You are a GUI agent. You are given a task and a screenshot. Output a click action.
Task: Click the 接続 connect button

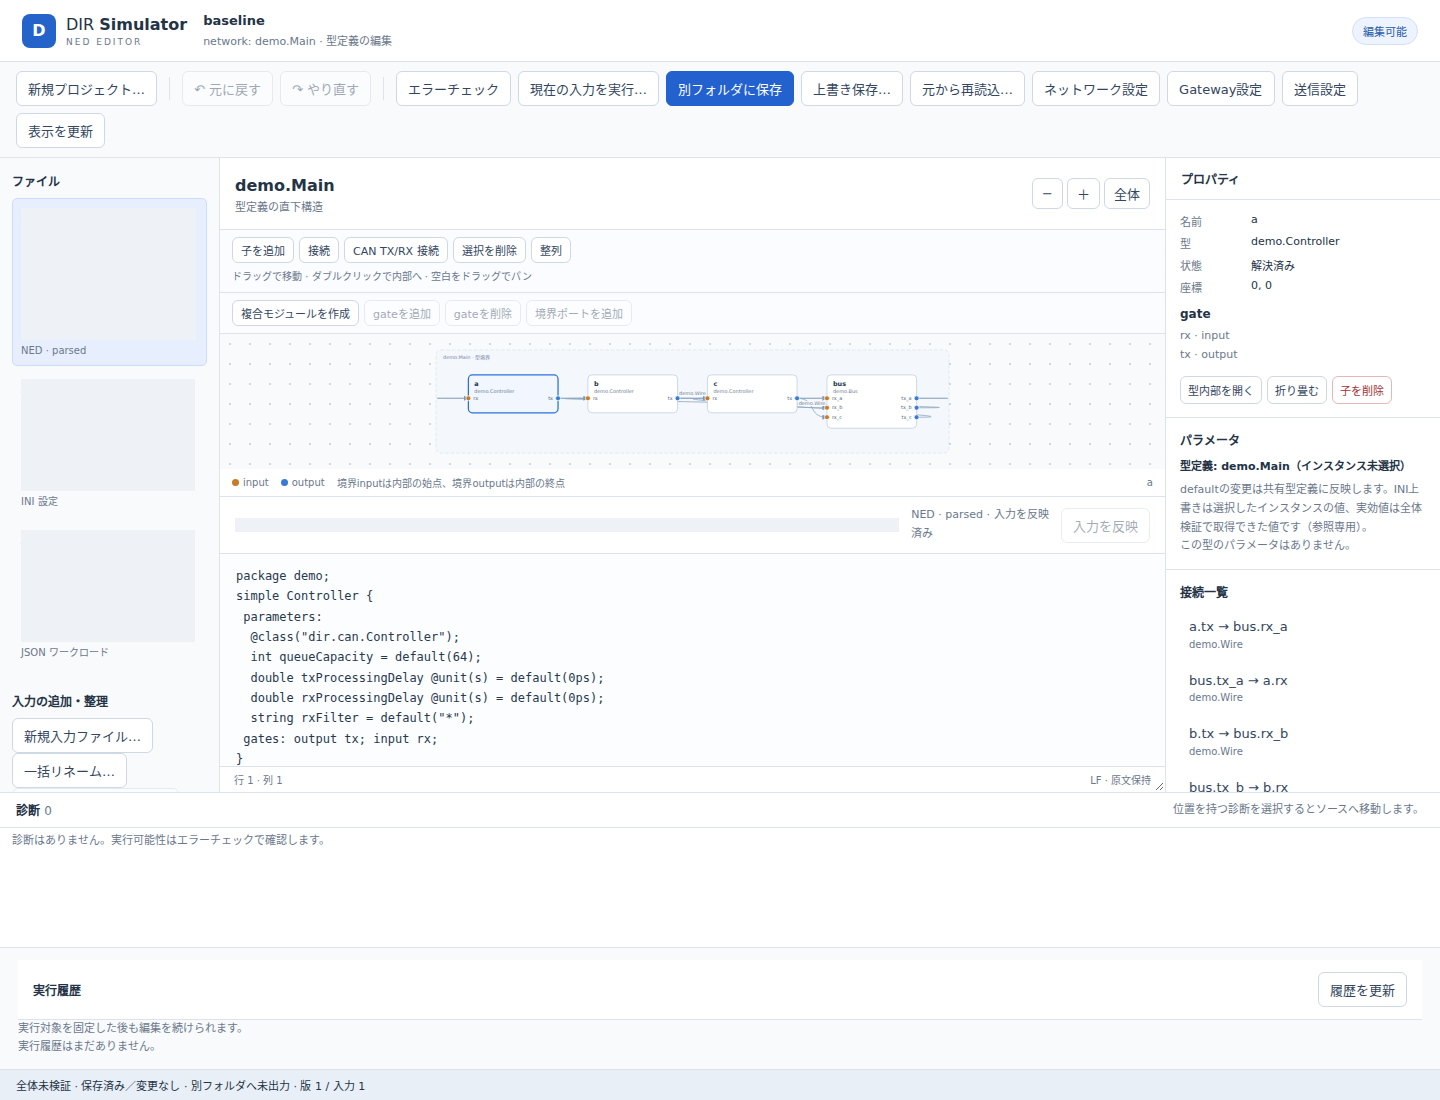[x=319, y=250]
